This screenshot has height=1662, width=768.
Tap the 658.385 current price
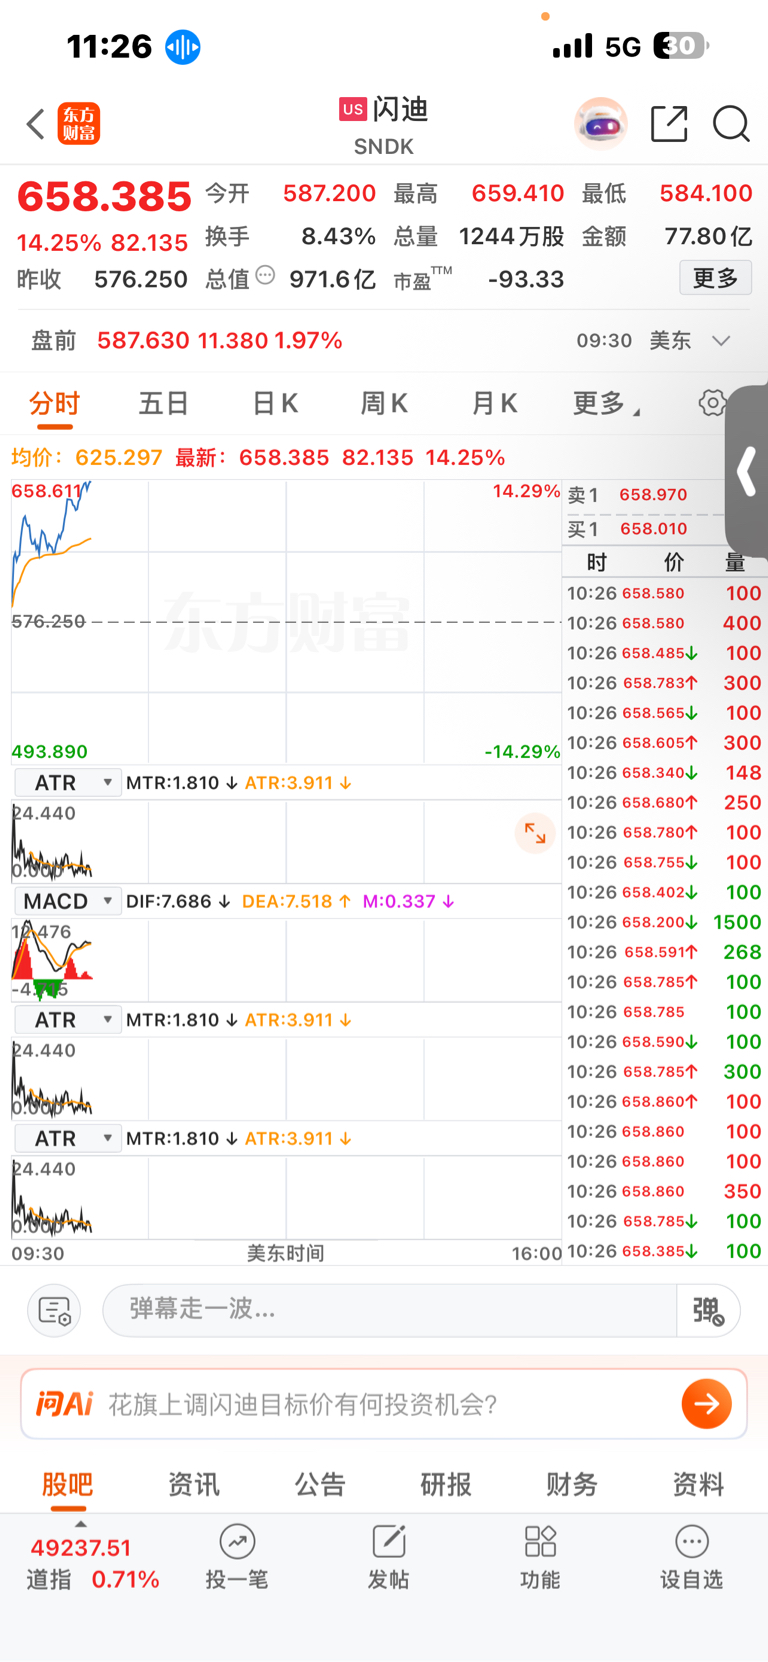(104, 197)
